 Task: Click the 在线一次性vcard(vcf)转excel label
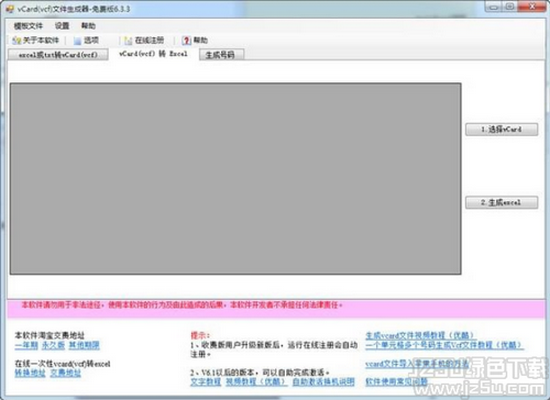62,364
